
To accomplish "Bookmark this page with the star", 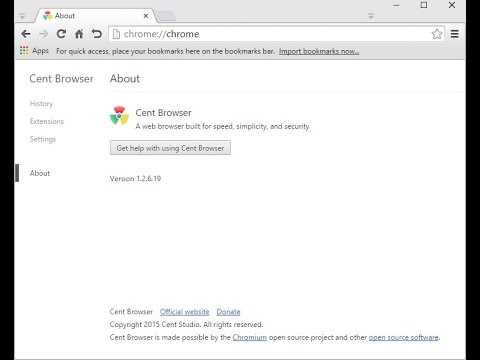I will pyautogui.click(x=437, y=34).
